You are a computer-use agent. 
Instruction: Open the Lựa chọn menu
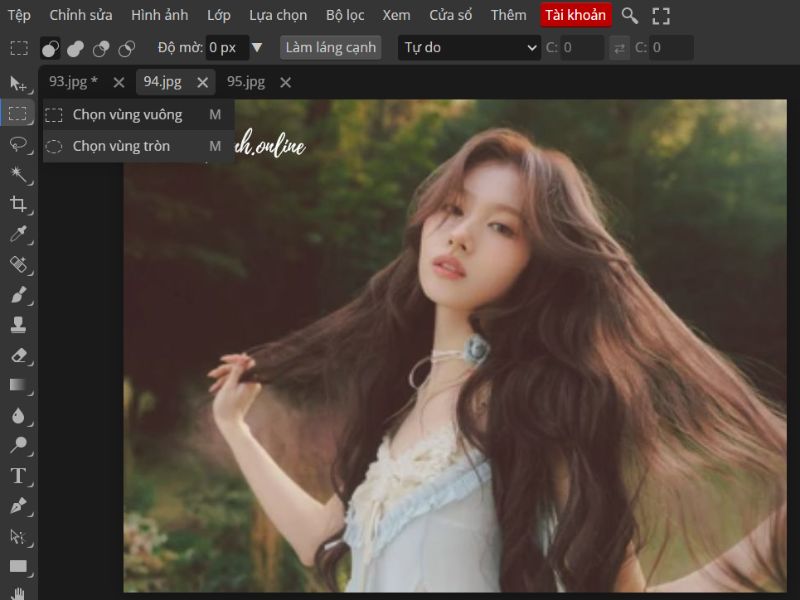[278, 15]
